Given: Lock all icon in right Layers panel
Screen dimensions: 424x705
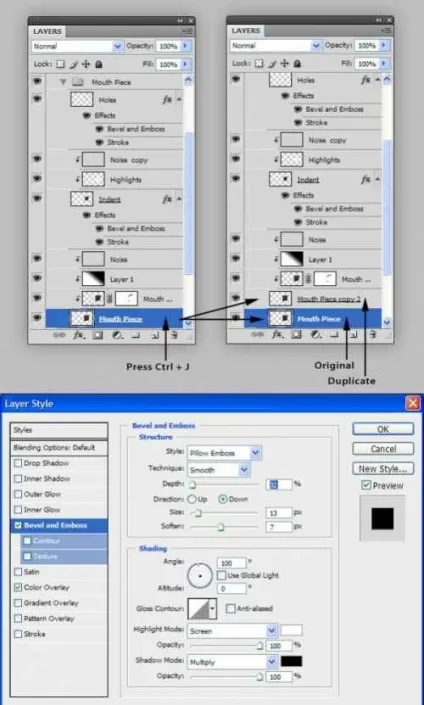Looking at the screenshot, I should coord(297,63).
